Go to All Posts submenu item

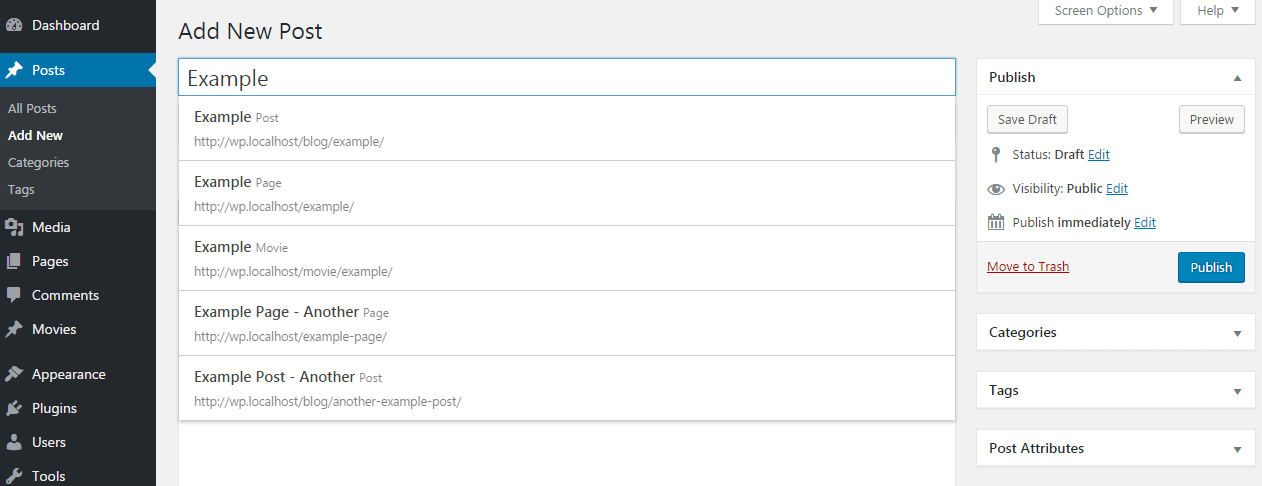pos(32,108)
